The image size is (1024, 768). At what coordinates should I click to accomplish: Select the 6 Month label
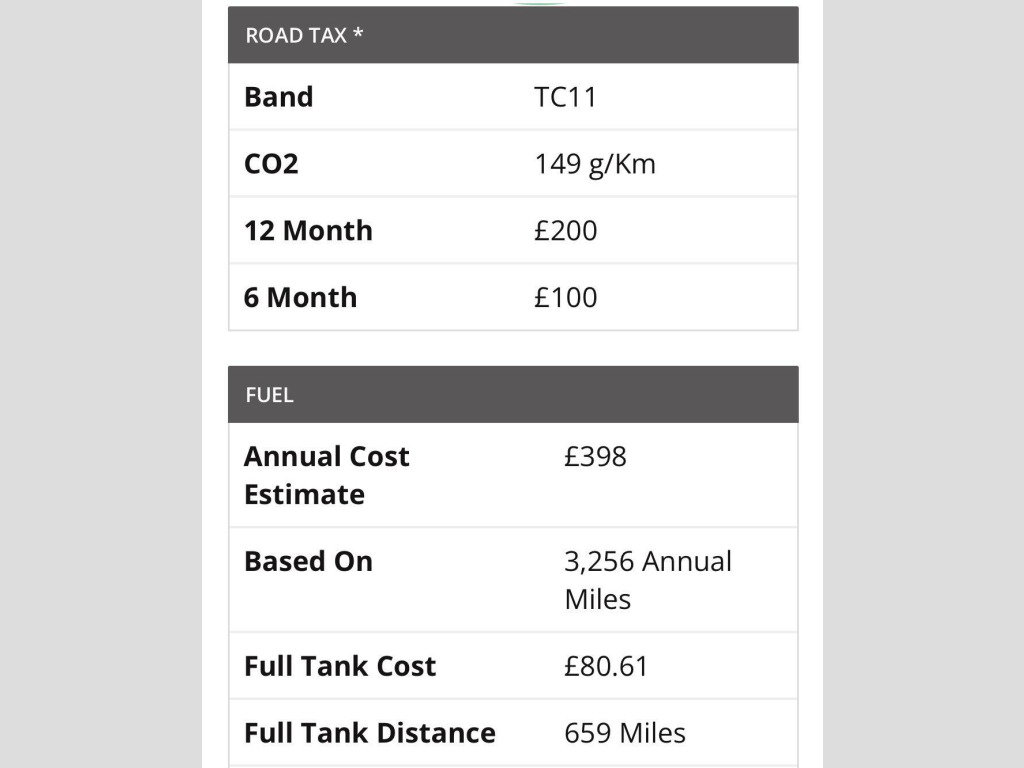[x=300, y=298]
